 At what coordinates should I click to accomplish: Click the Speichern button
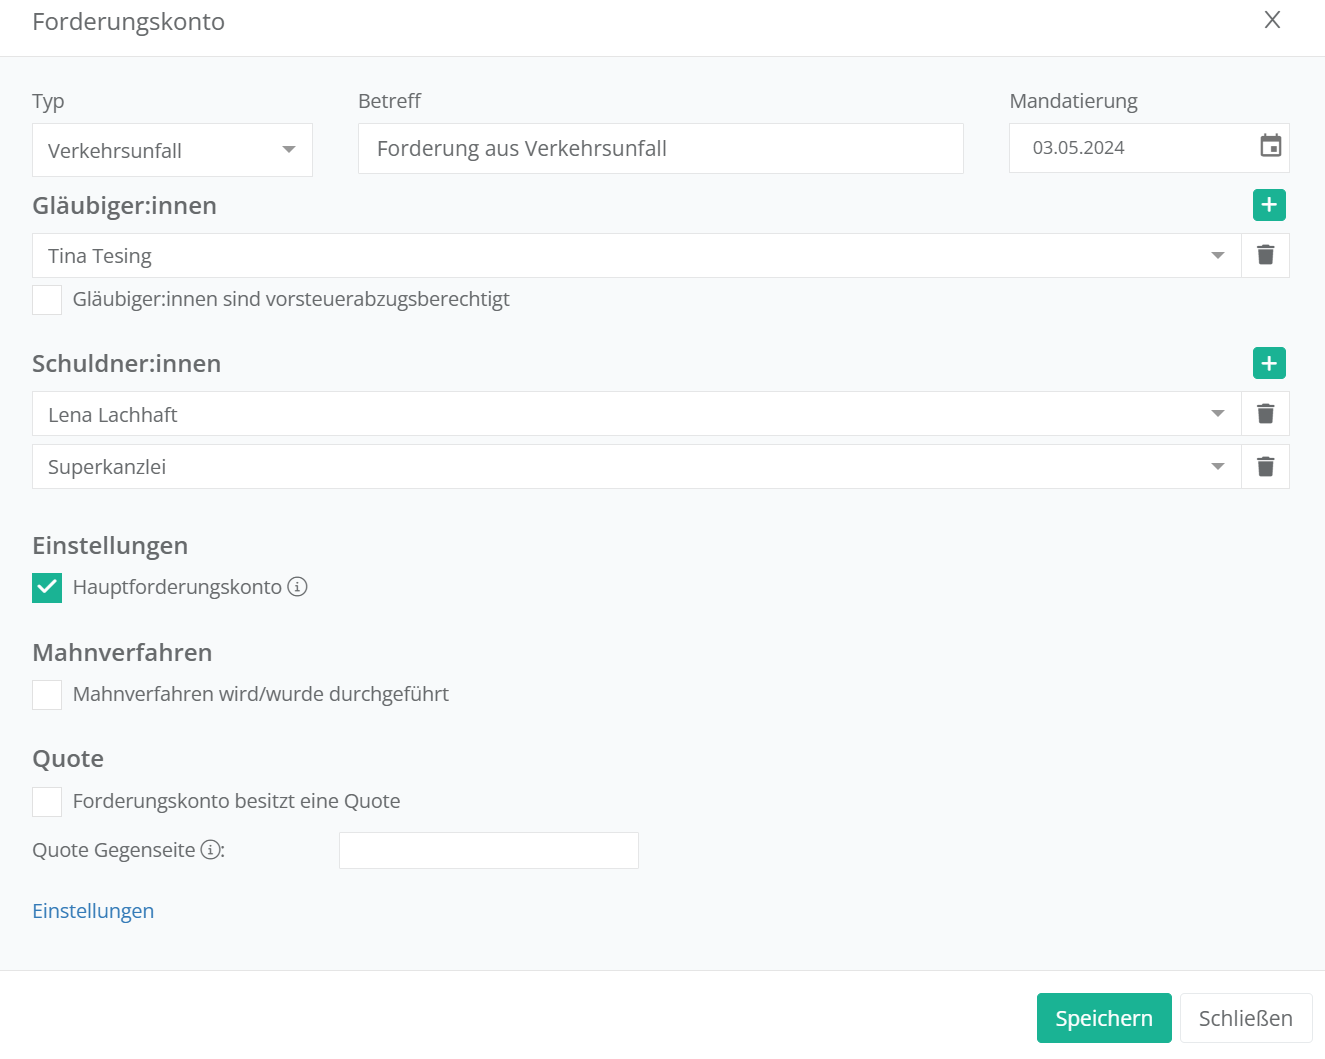(1104, 1018)
